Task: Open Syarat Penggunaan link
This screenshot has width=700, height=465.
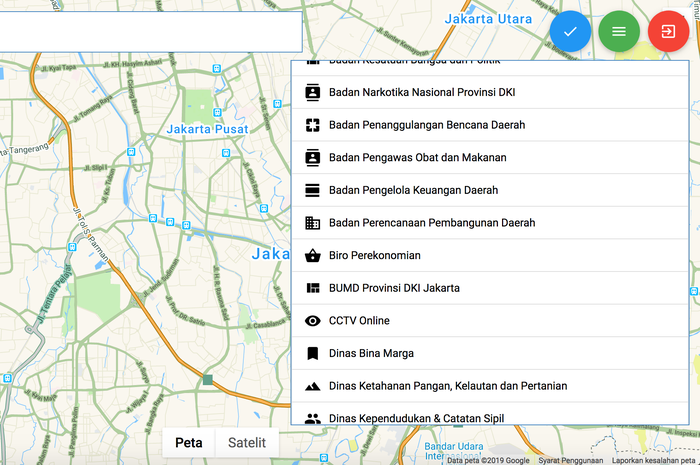Action: coord(571,460)
